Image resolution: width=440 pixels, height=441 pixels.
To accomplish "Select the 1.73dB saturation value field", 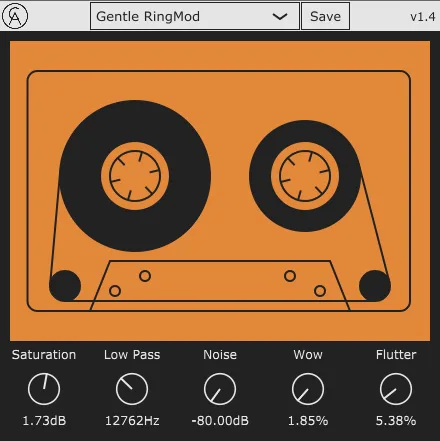I will (44, 421).
